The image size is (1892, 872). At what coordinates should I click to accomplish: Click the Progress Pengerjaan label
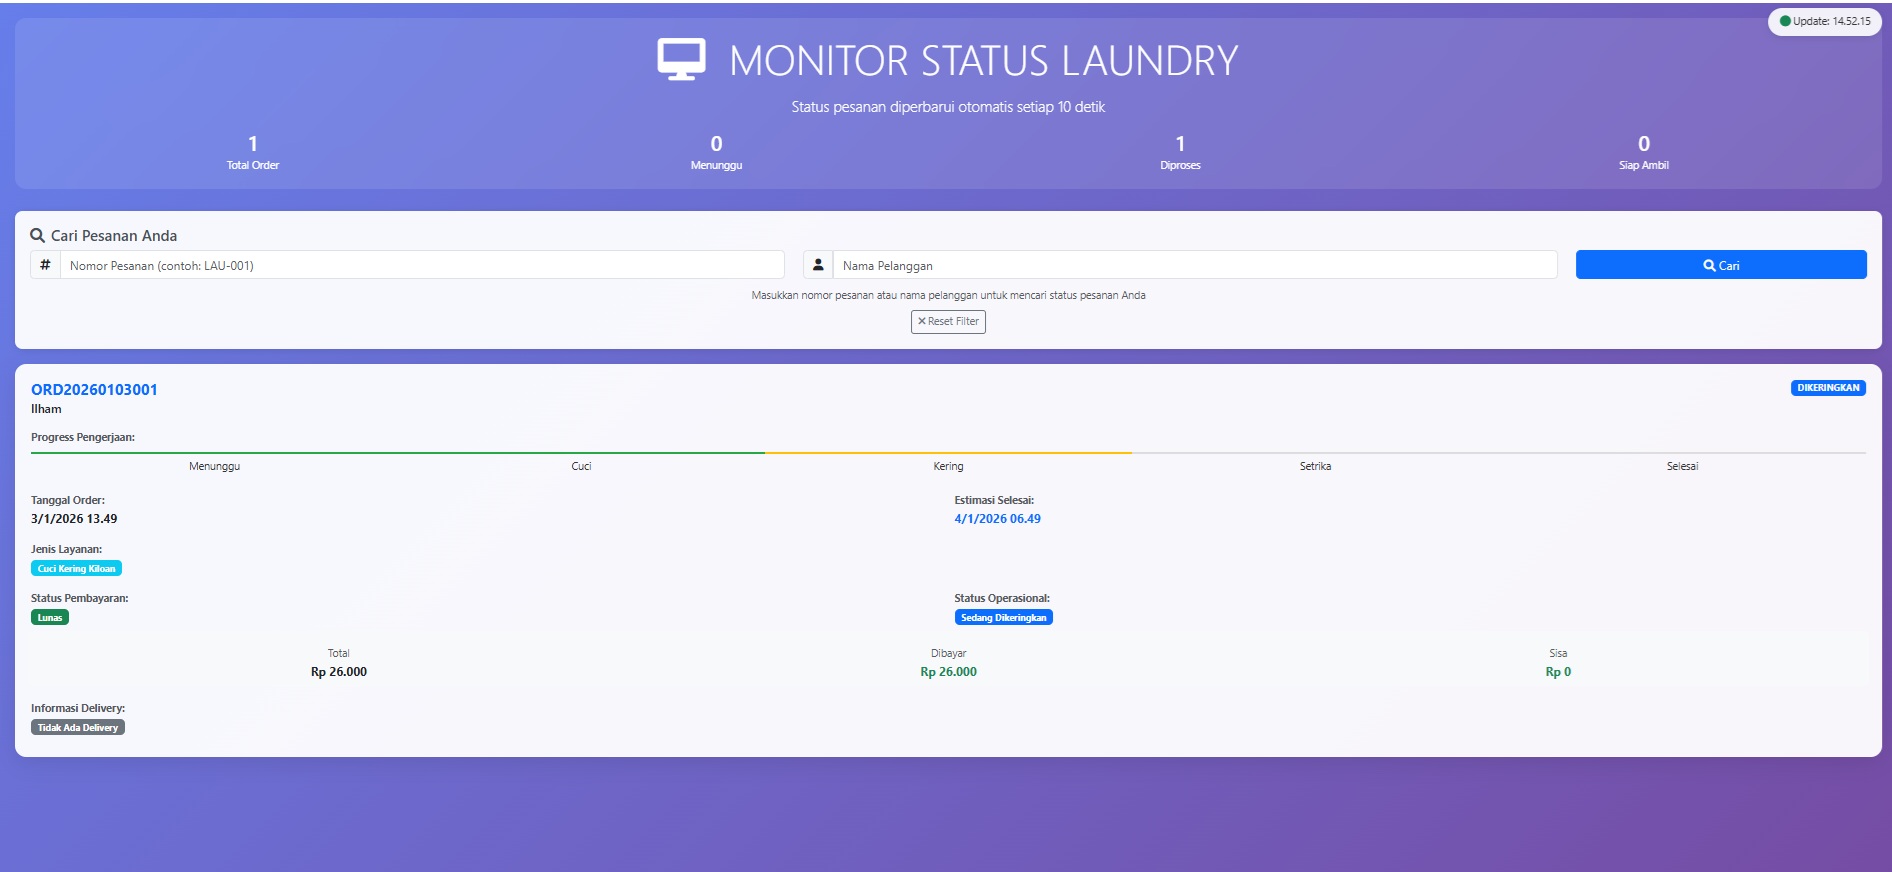(x=83, y=437)
